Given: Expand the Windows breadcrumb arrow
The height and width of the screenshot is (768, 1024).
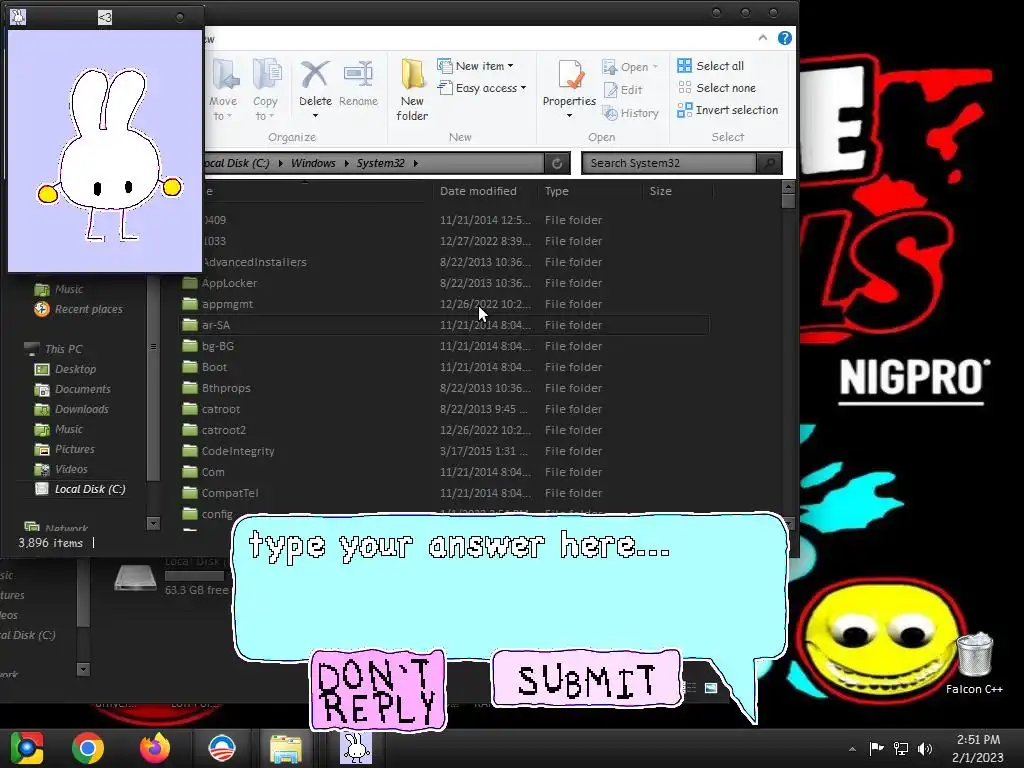Looking at the screenshot, I should click(346, 163).
